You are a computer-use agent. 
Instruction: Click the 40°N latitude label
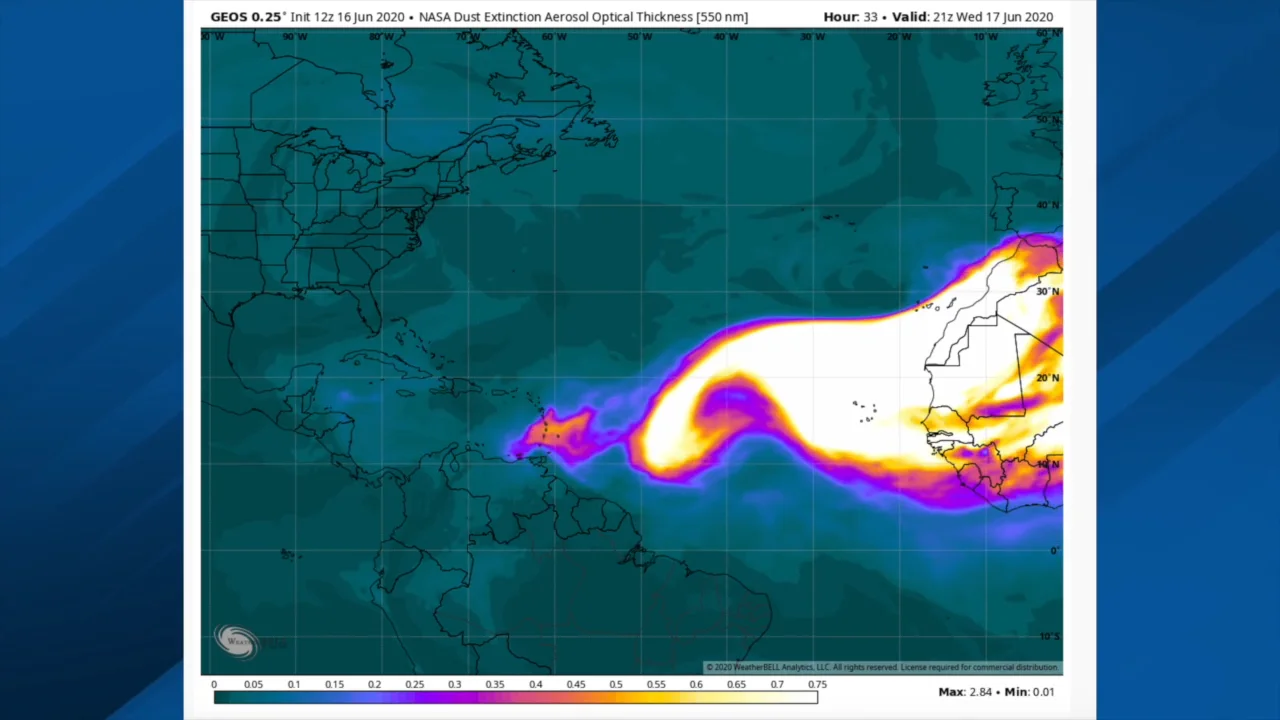(x=1048, y=205)
